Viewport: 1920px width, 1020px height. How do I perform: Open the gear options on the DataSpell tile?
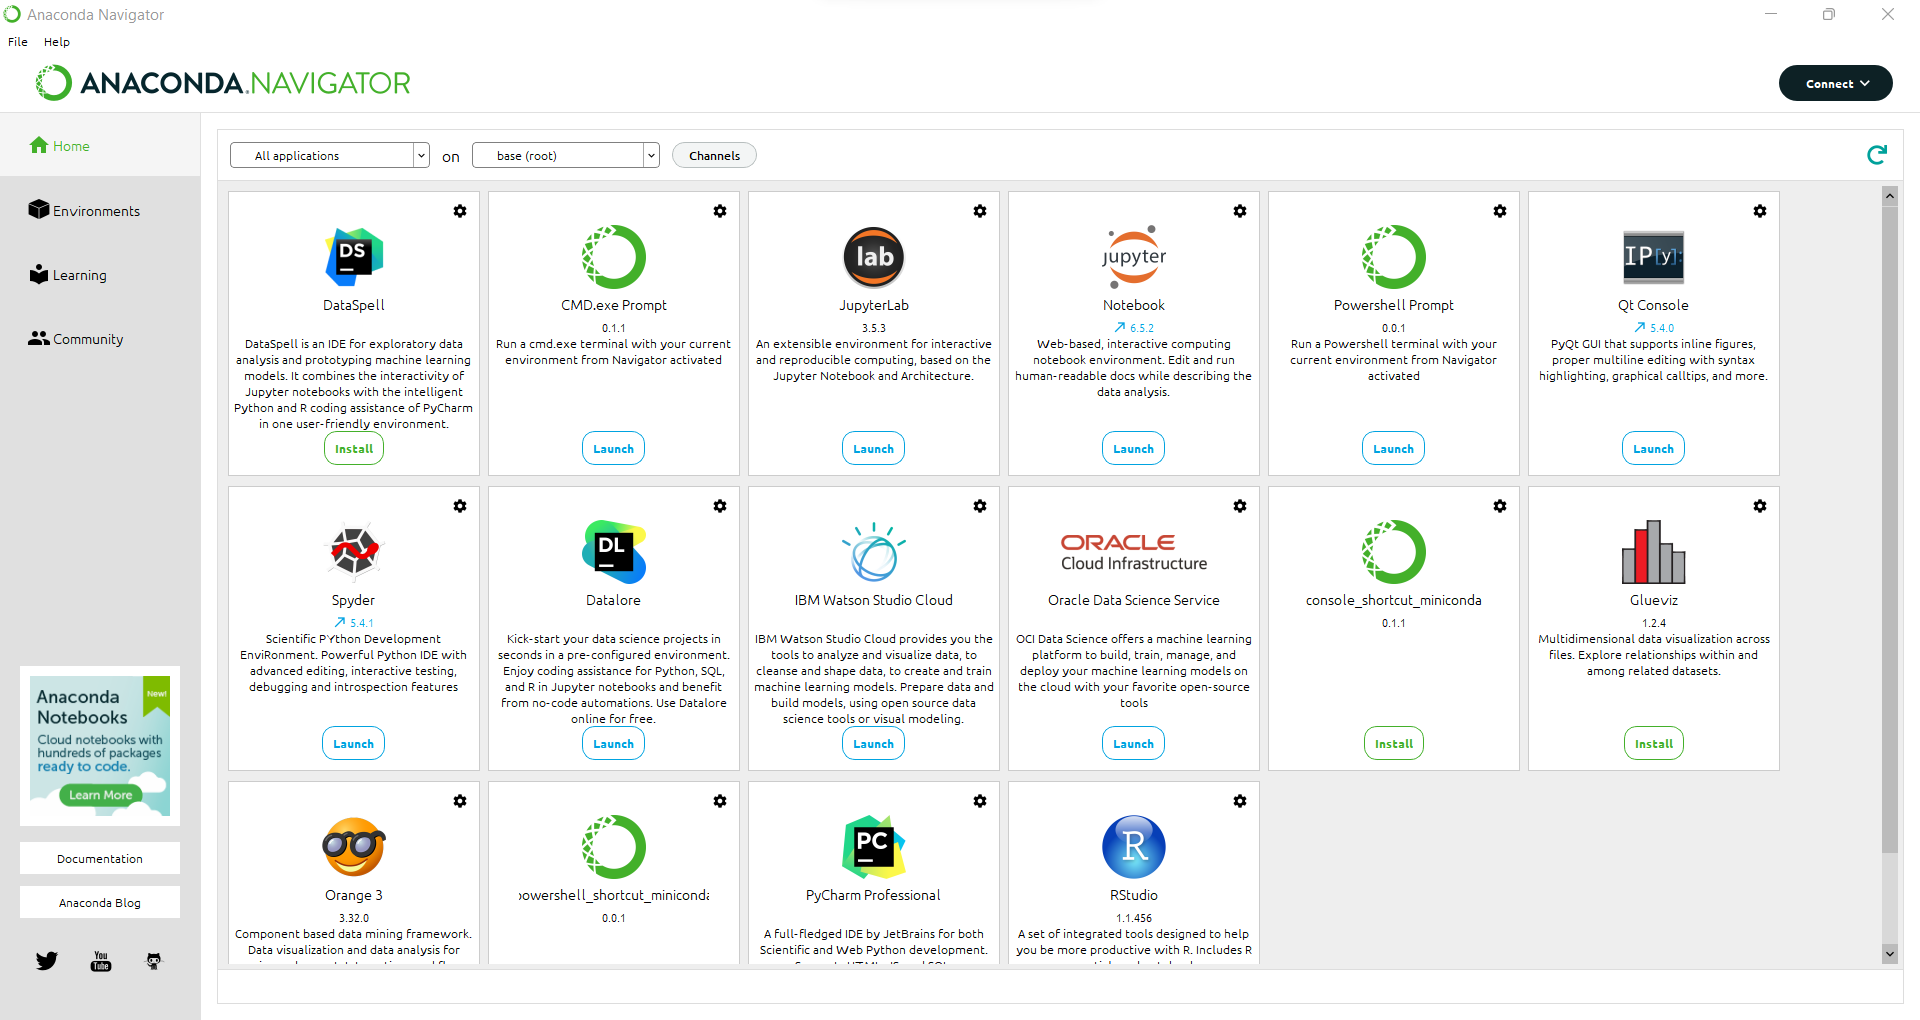pos(460,211)
